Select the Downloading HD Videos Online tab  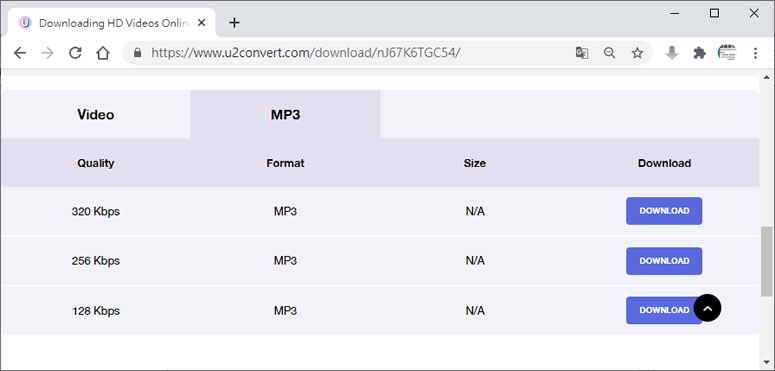[x=112, y=23]
